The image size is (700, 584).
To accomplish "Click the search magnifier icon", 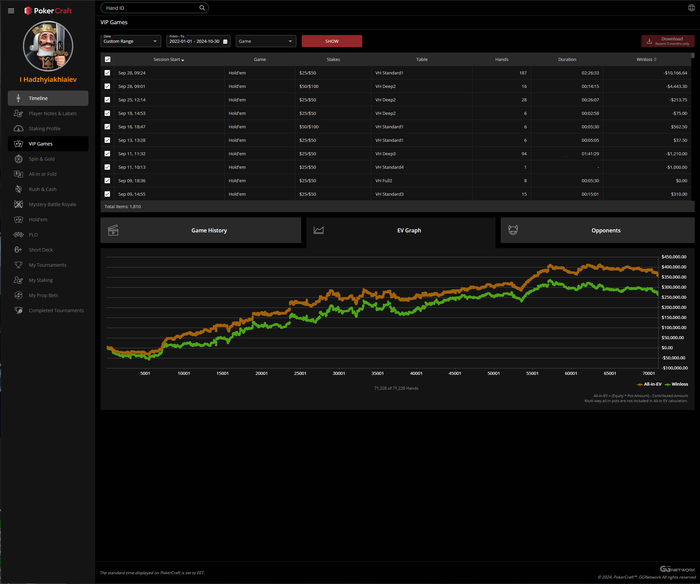I will tap(202, 8).
